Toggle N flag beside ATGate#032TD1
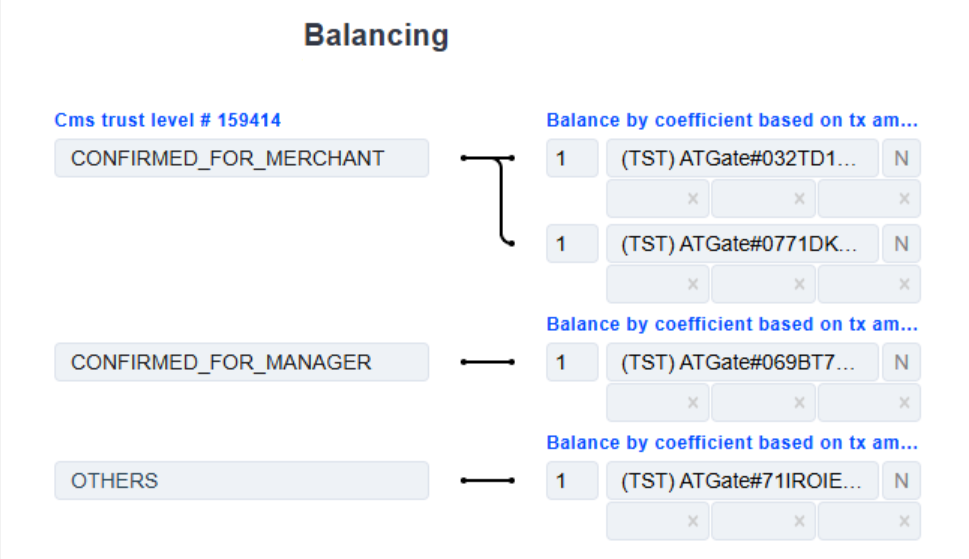969x559 pixels. point(901,158)
